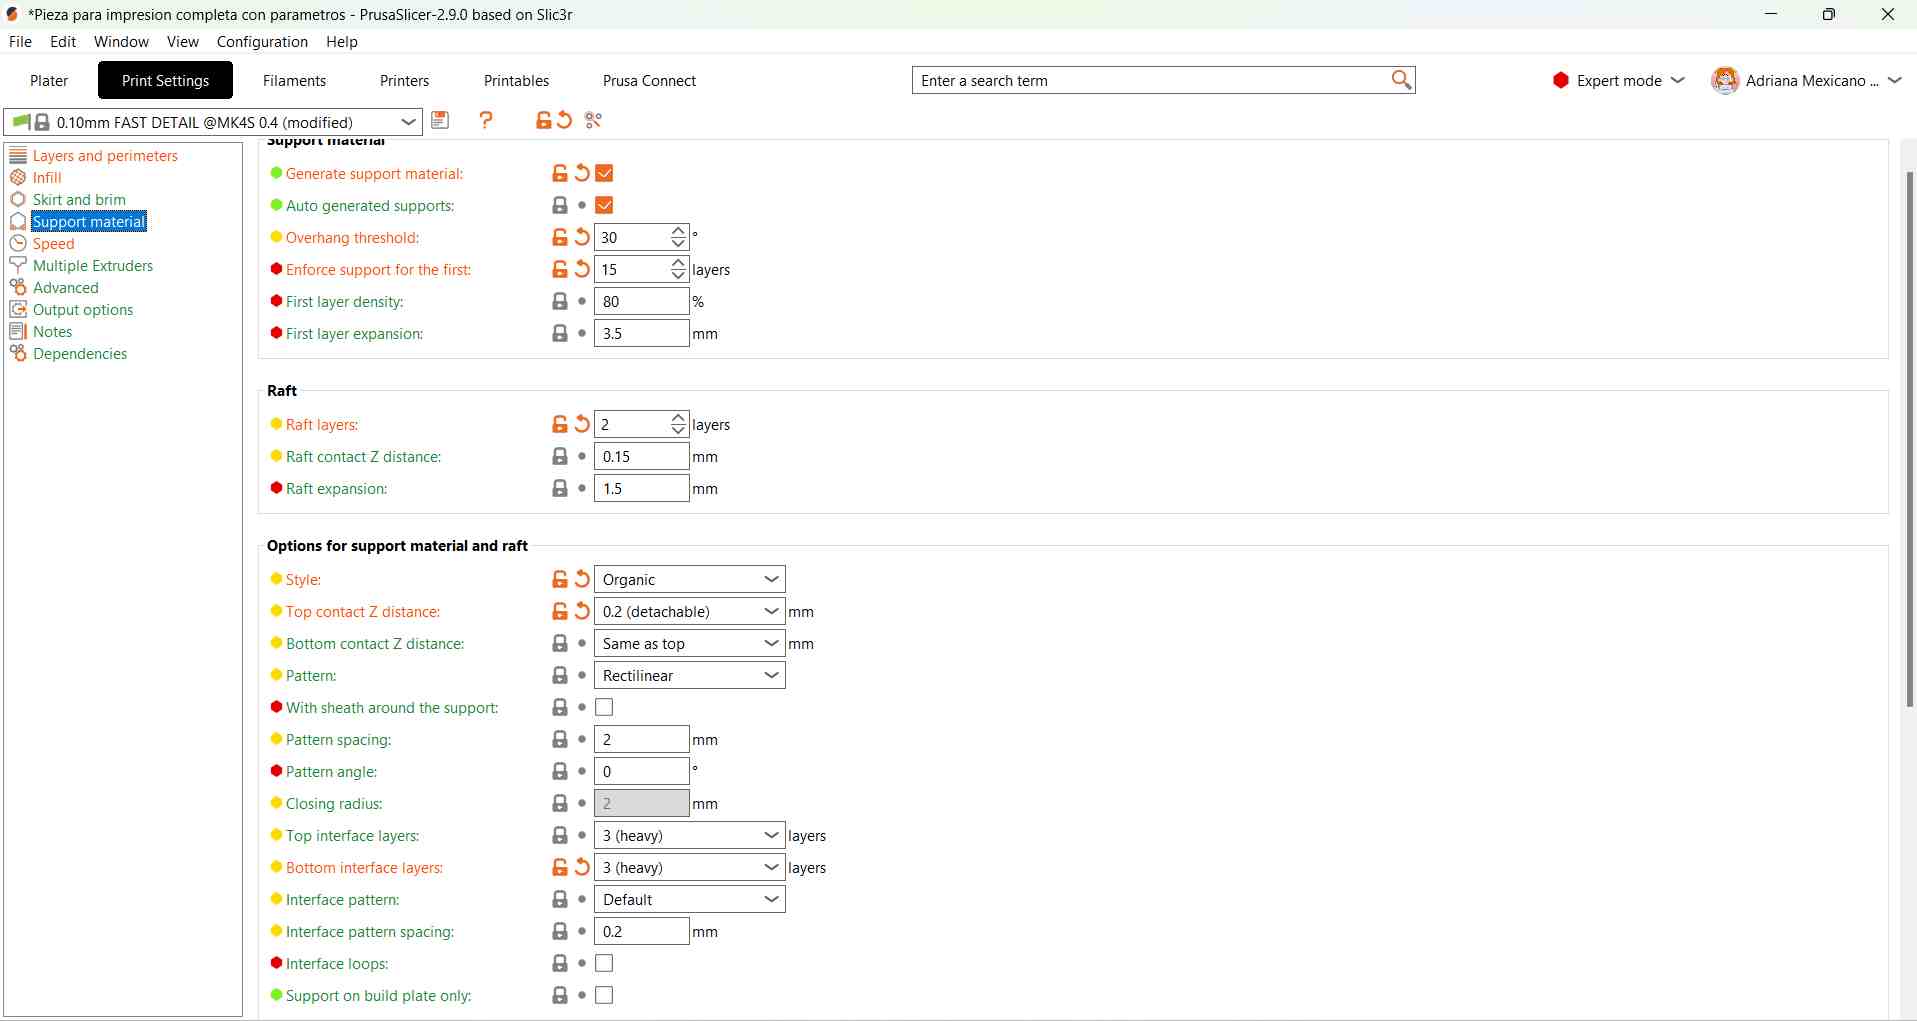Viewport: 1917px width, 1021px height.
Task: Click lock icon for Raft expansion
Action: coord(560,489)
